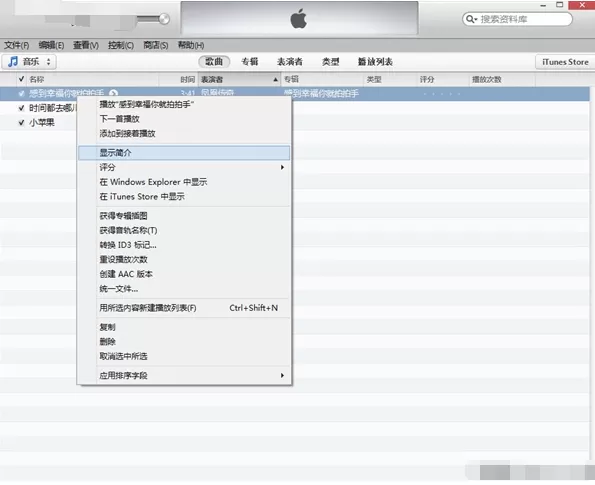Open the 文件(F) menu
The height and width of the screenshot is (485, 595).
click(x=16, y=45)
